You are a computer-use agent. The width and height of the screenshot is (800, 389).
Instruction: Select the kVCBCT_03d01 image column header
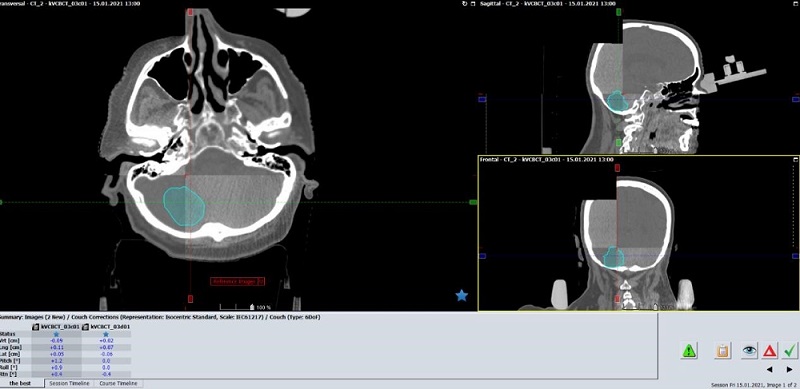tap(106, 326)
